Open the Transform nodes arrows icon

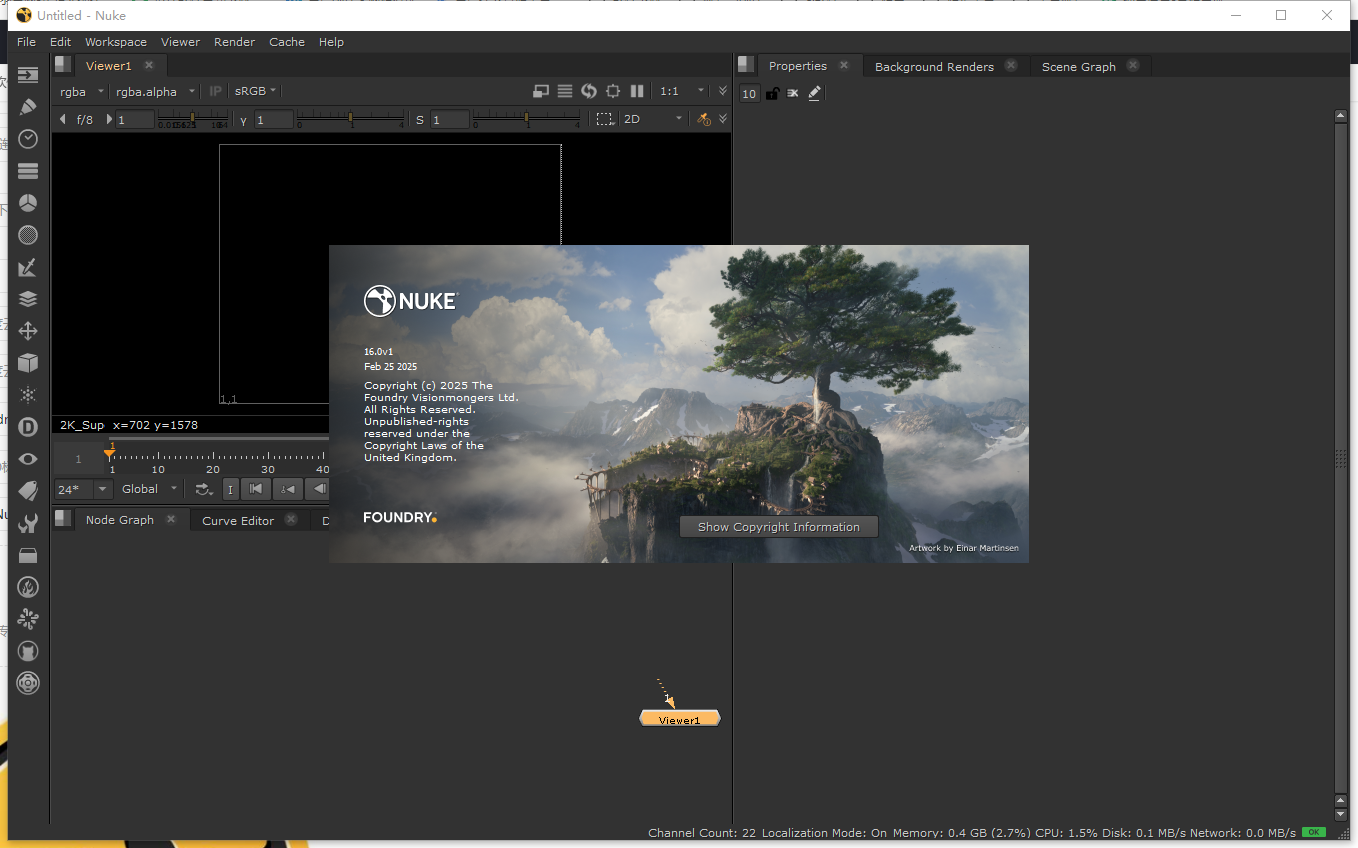pos(28,331)
